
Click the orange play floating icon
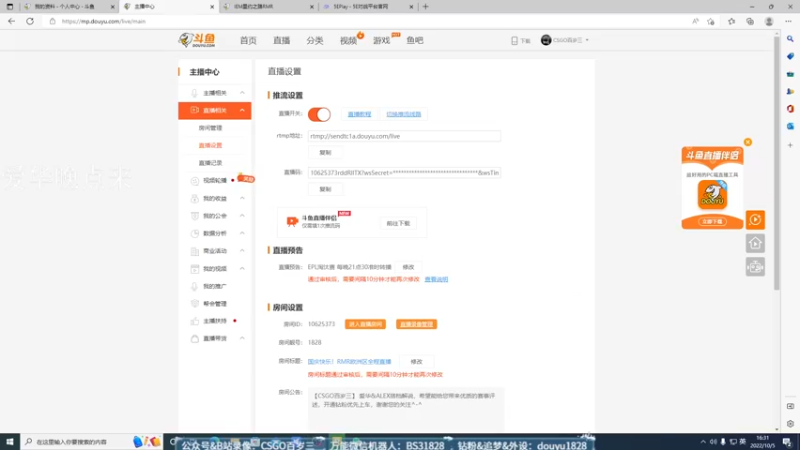tap(755, 220)
